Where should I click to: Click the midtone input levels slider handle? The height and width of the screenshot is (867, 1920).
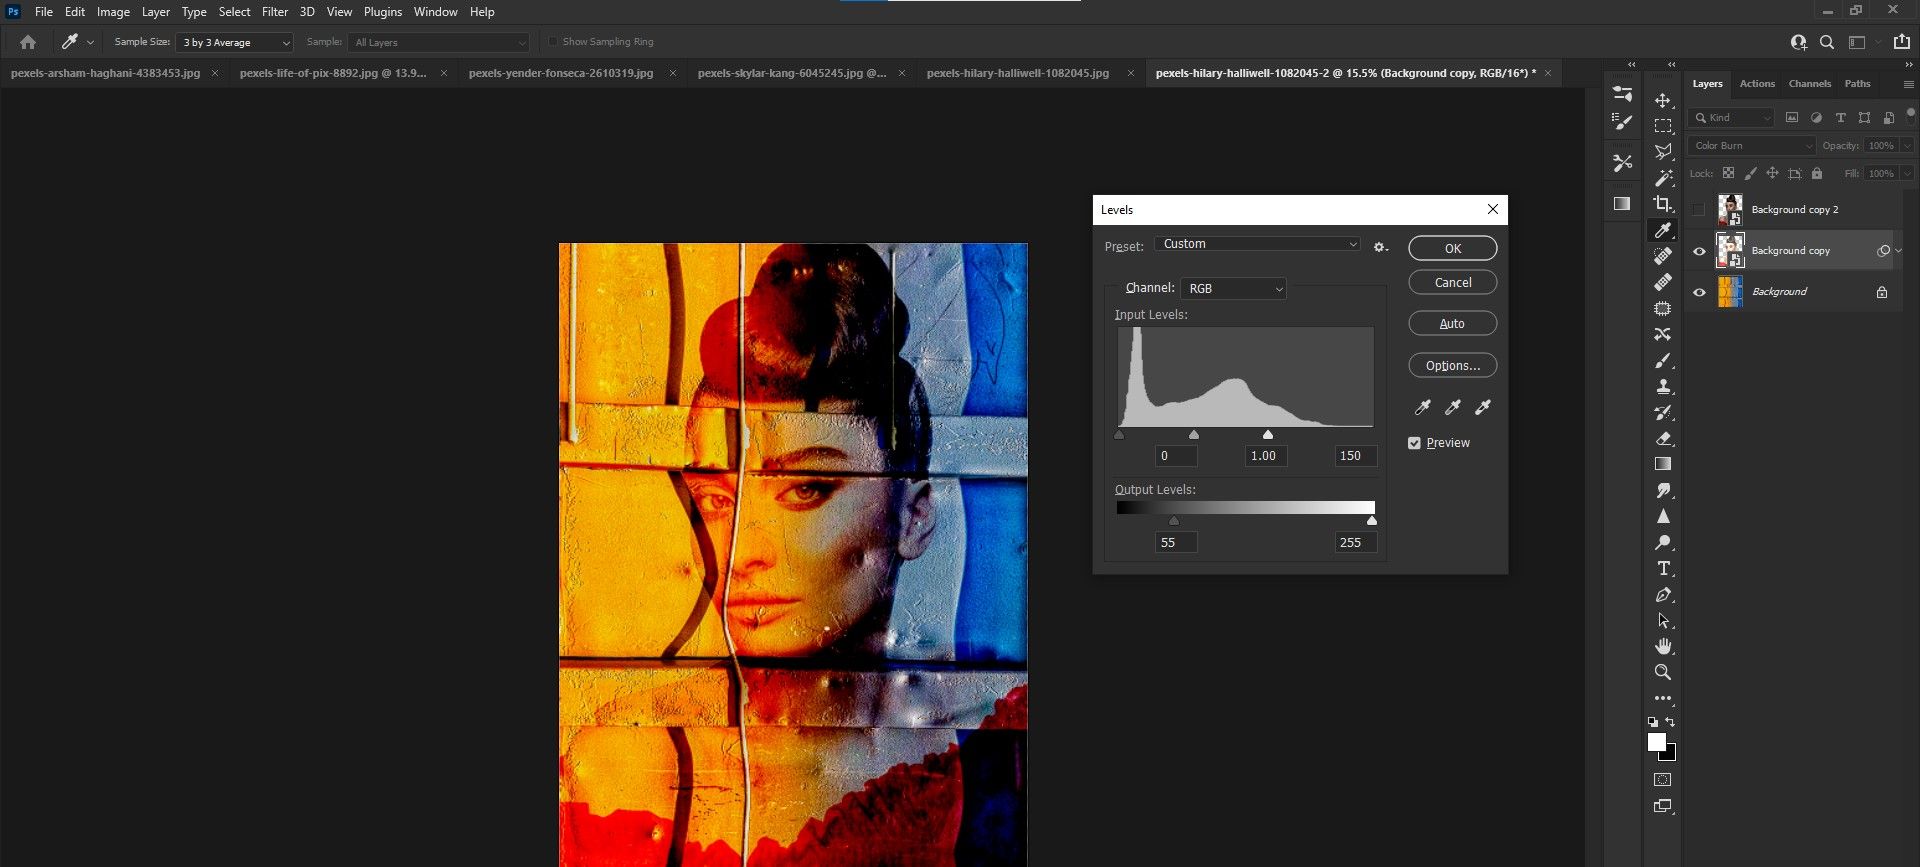point(1194,435)
